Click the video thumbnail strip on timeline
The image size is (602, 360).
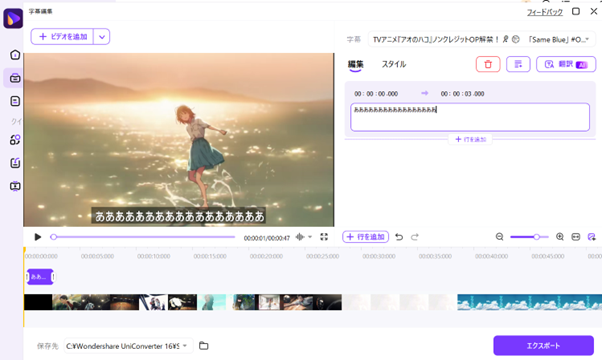pyautogui.click(x=313, y=302)
